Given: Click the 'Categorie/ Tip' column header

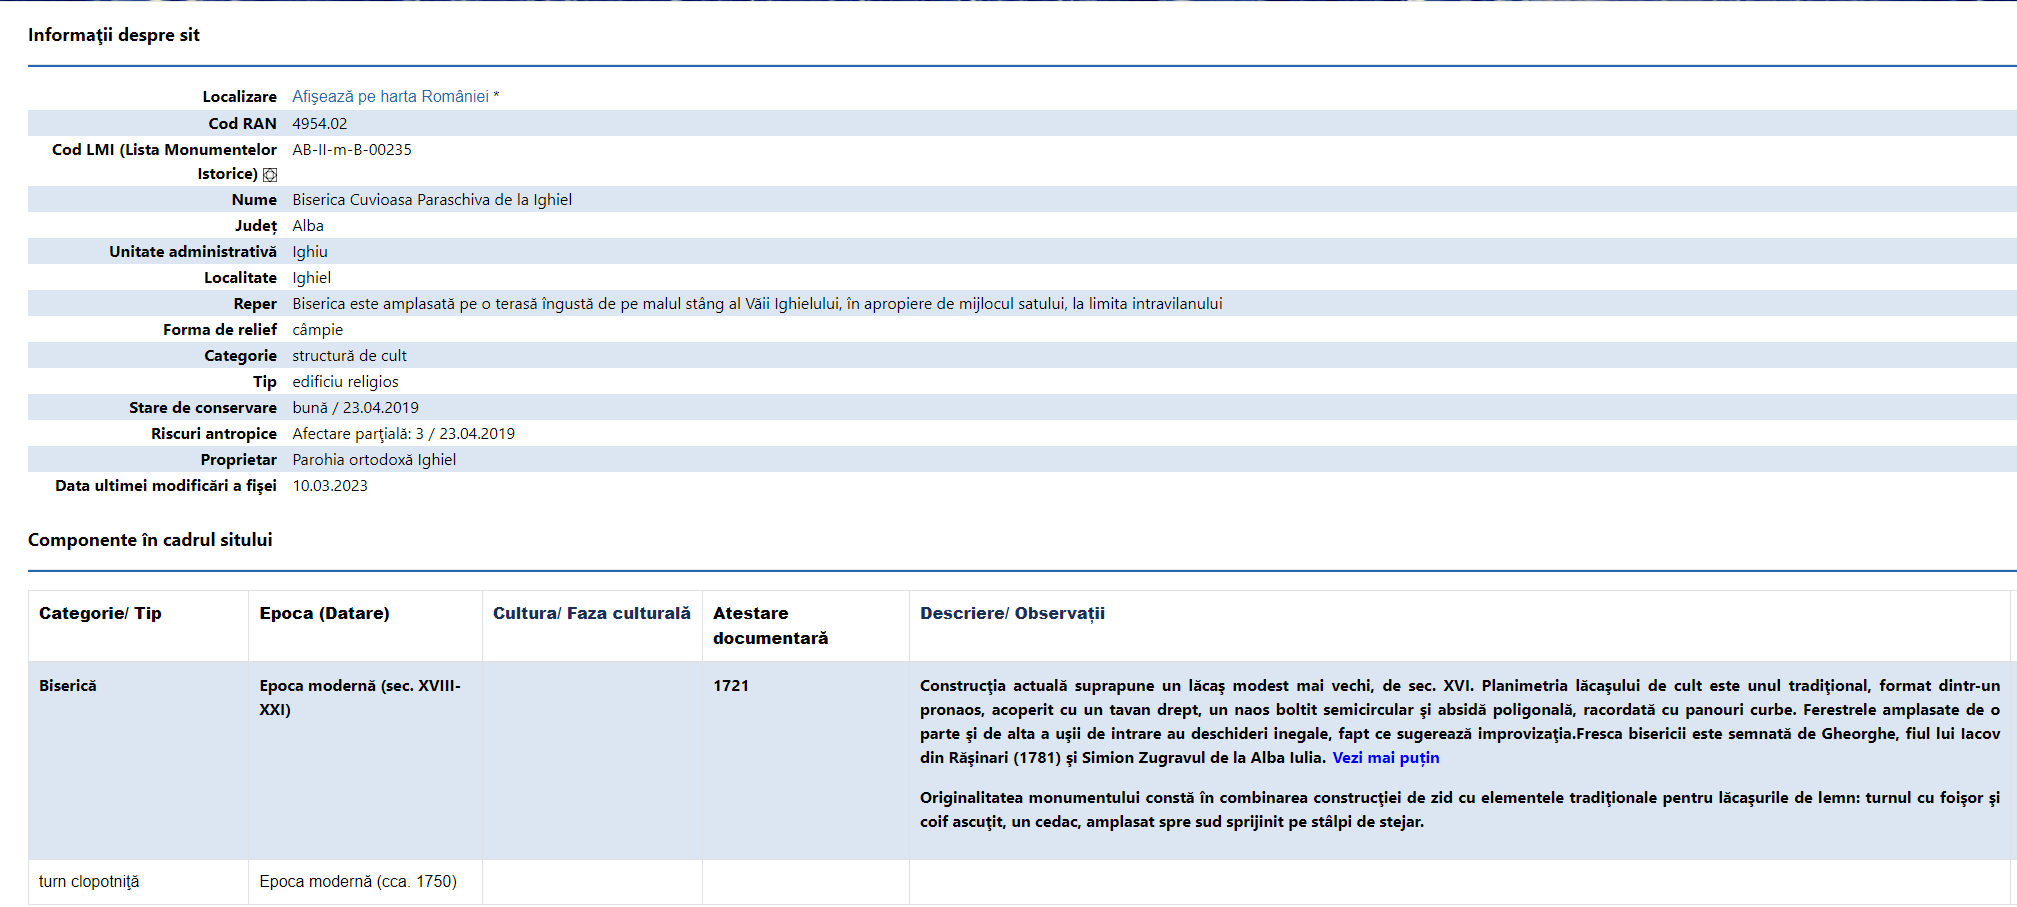Looking at the screenshot, I should pyautogui.click(x=100, y=614).
